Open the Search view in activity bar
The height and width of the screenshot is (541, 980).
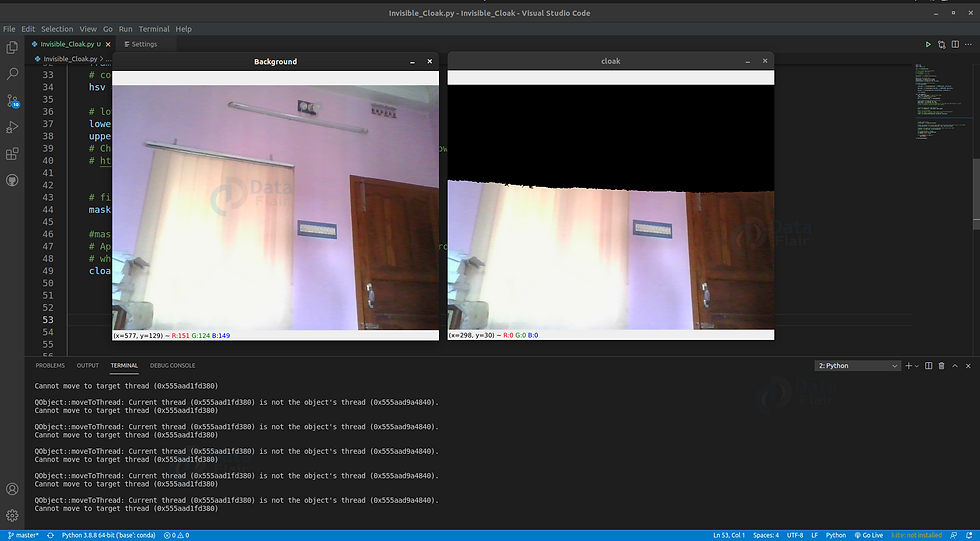coord(12,74)
